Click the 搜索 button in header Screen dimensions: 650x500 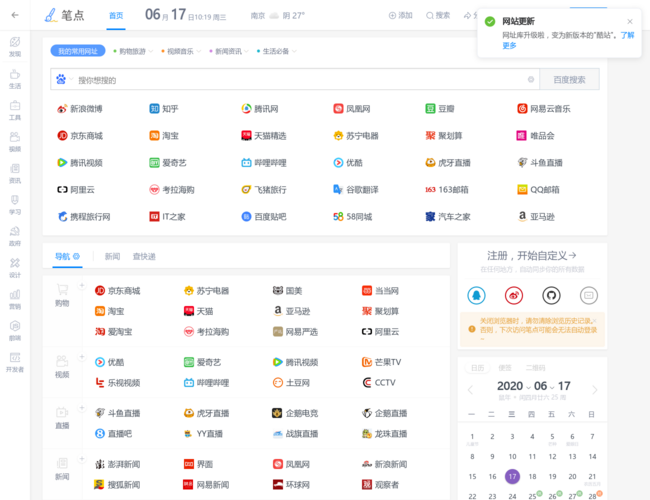tap(438, 15)
